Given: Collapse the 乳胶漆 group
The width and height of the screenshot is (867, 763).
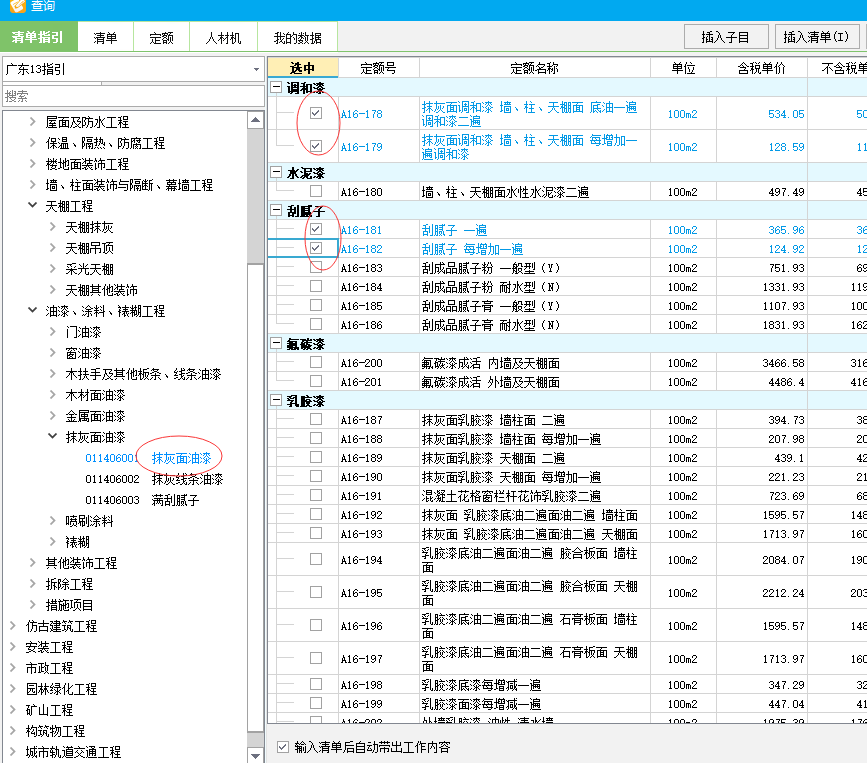Looking at the screenshot, I should 276,400.
